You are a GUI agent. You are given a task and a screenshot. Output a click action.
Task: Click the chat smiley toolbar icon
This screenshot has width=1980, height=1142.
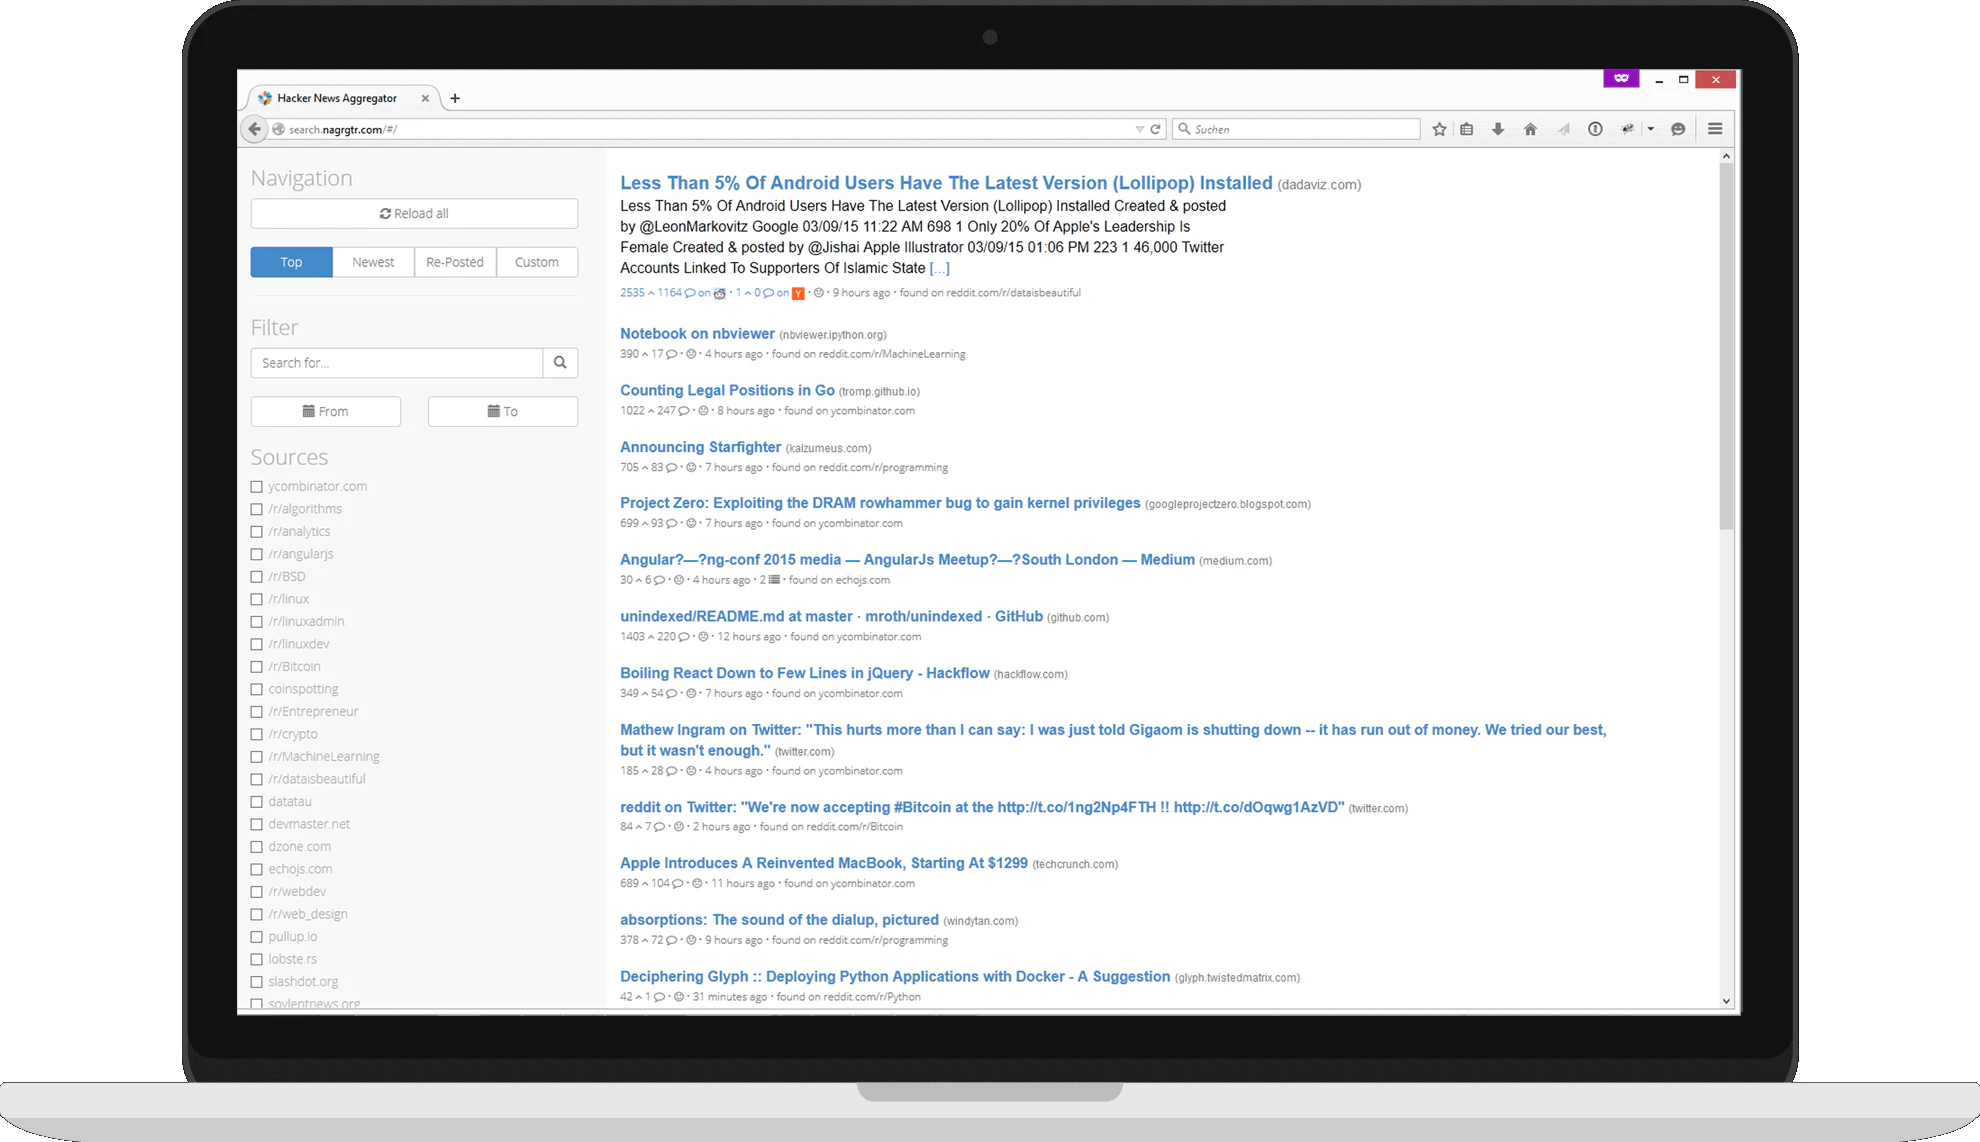(1678, 129)
